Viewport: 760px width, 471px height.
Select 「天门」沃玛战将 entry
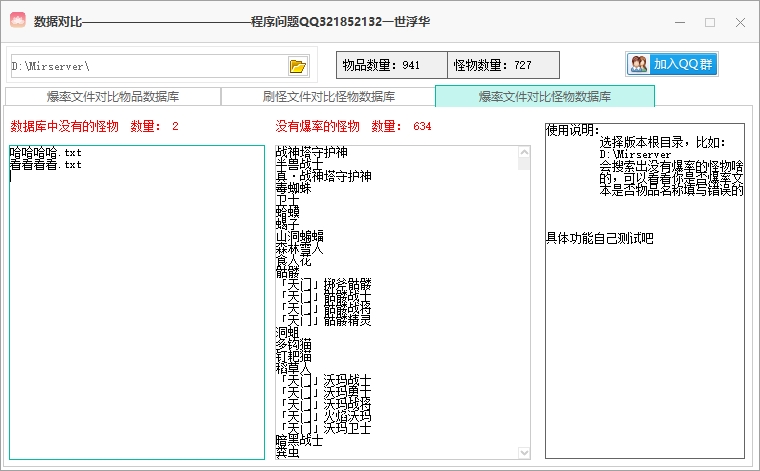[324, 404]
